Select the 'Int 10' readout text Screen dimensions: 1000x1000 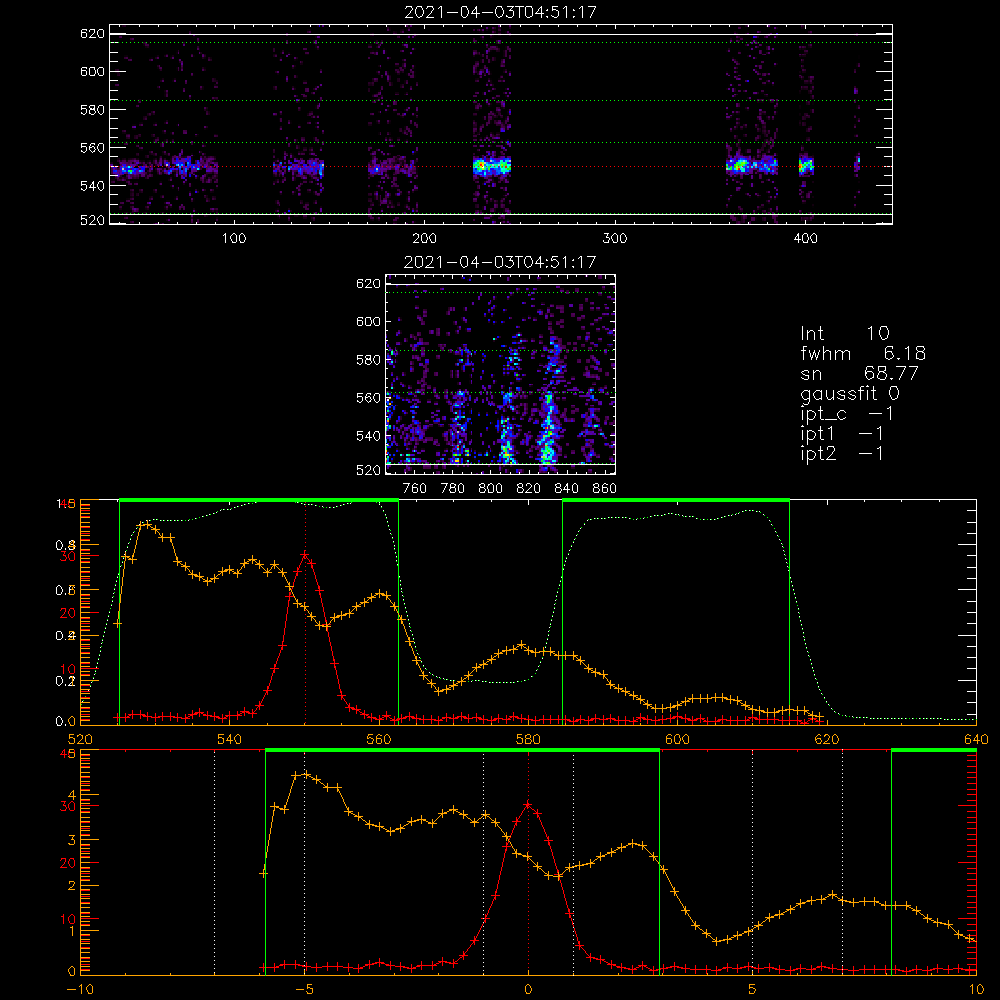click(845, 334)
